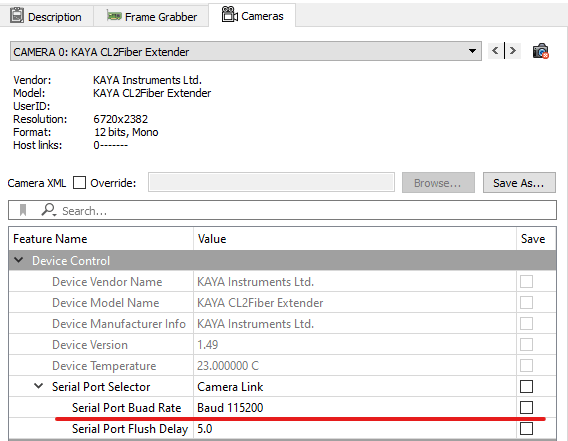Collapse the Device Control category
The width and height of the screenshot is (568, 441).
pyautogui.click(x=18, y=260)
